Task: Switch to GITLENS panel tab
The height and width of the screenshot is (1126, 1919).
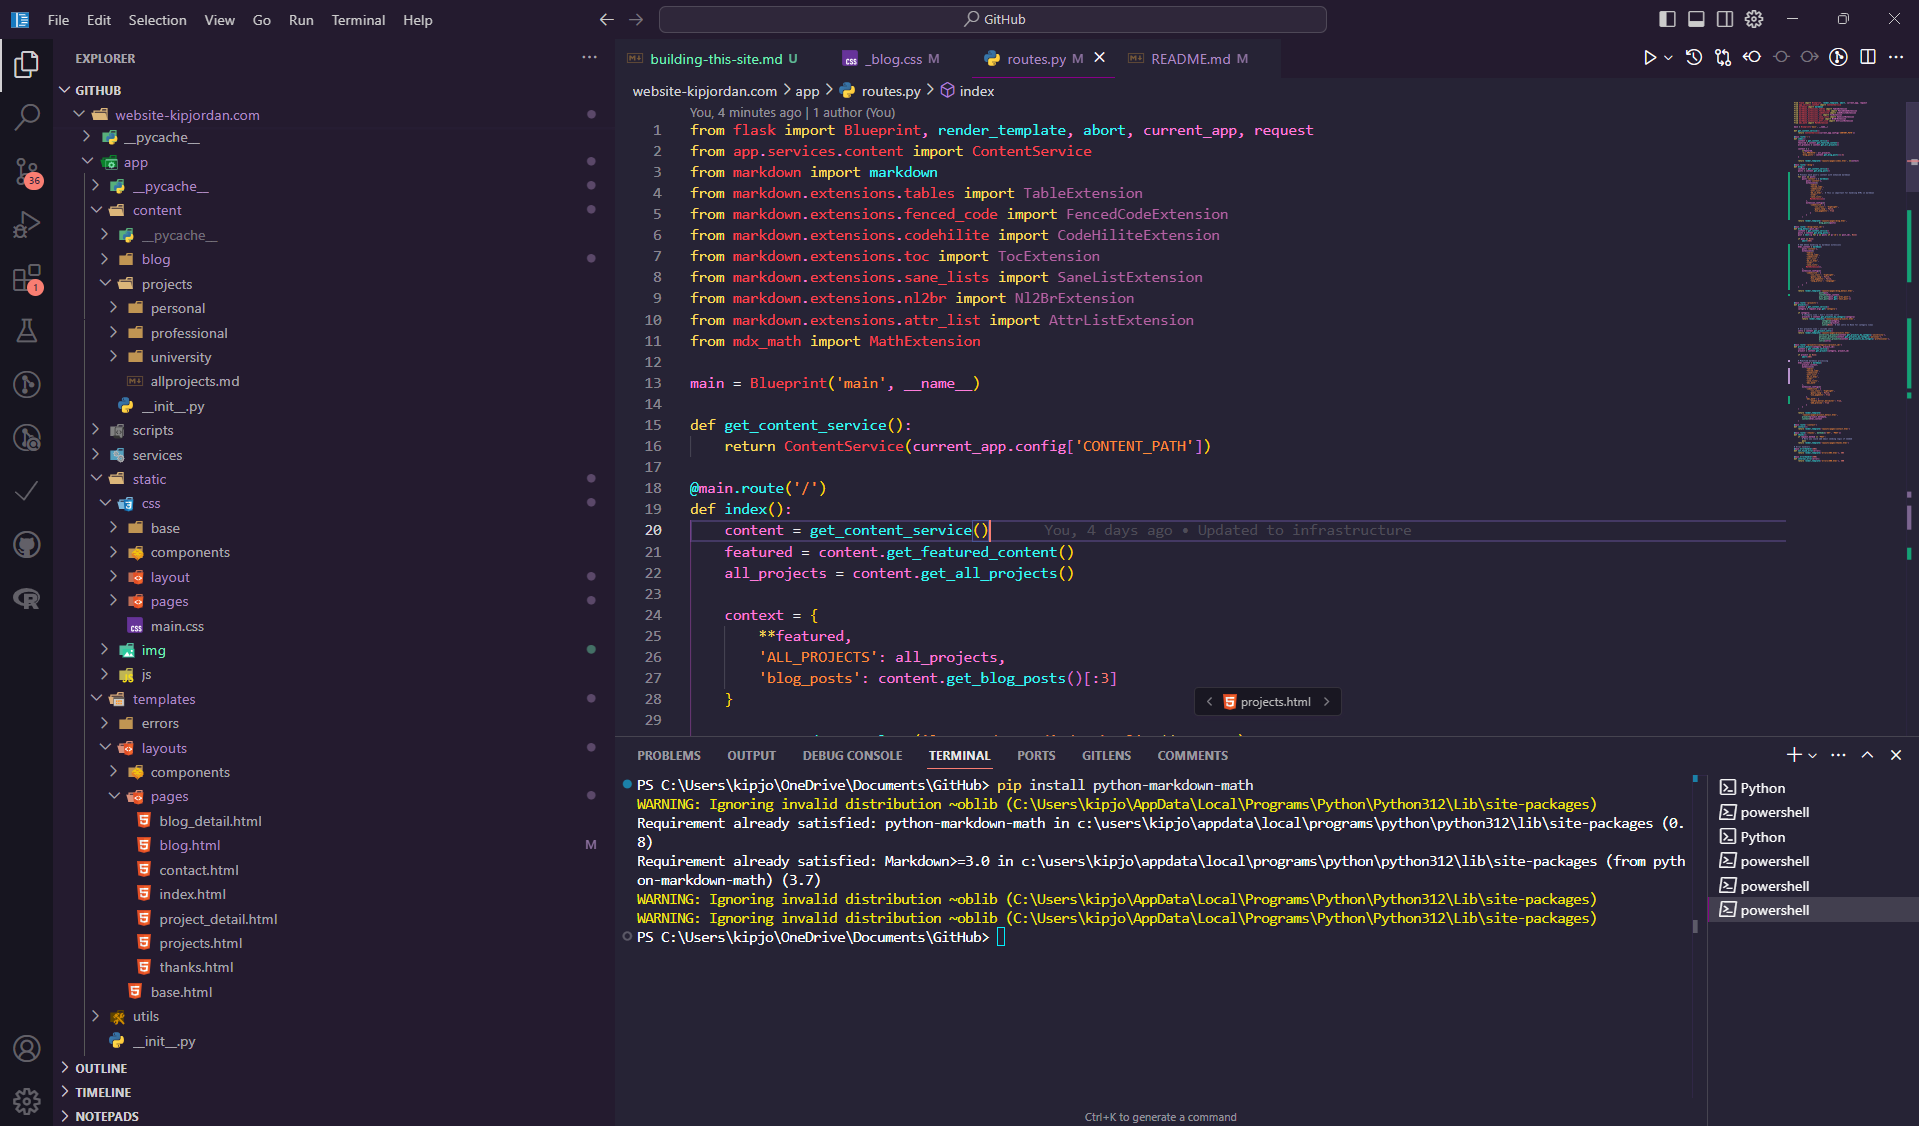Action: pos(1106,756)
